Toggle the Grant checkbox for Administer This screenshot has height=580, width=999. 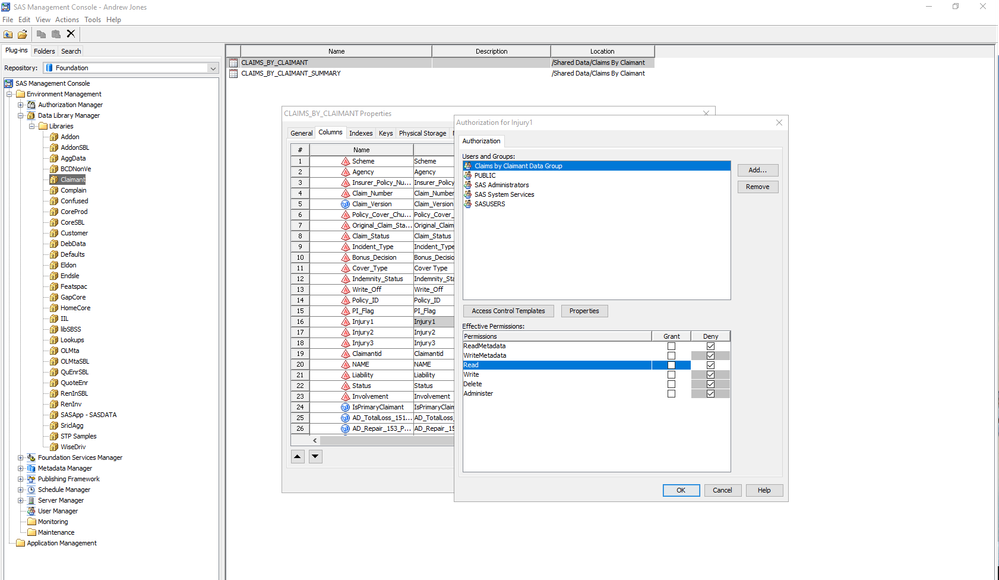(x=671, y=394)
